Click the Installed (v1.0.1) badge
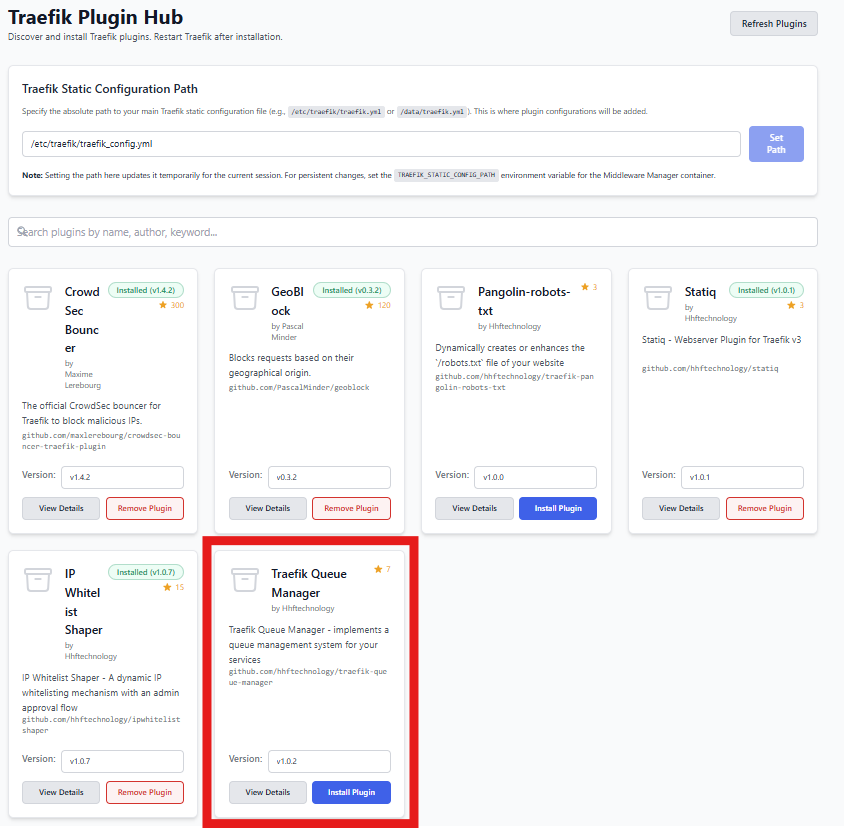This screenshot has height=828, width=844. point(766,290)
